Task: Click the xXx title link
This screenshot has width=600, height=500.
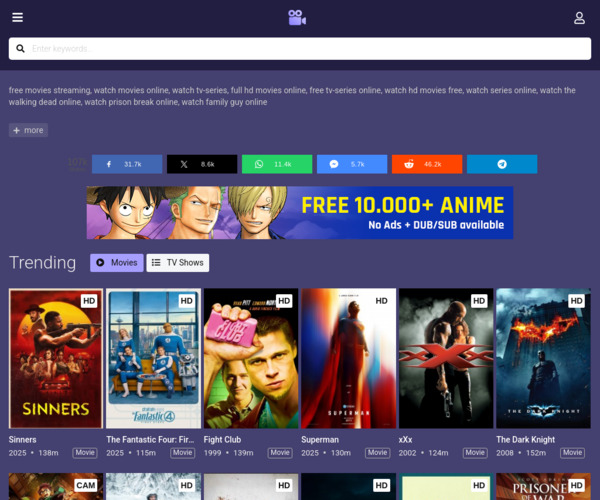Action: tap(407, 439)
